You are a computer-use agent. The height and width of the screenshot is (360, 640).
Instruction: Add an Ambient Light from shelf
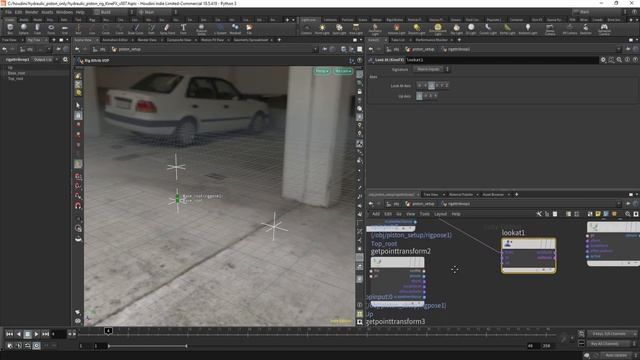pyautogui.click(x=528, y=29)
